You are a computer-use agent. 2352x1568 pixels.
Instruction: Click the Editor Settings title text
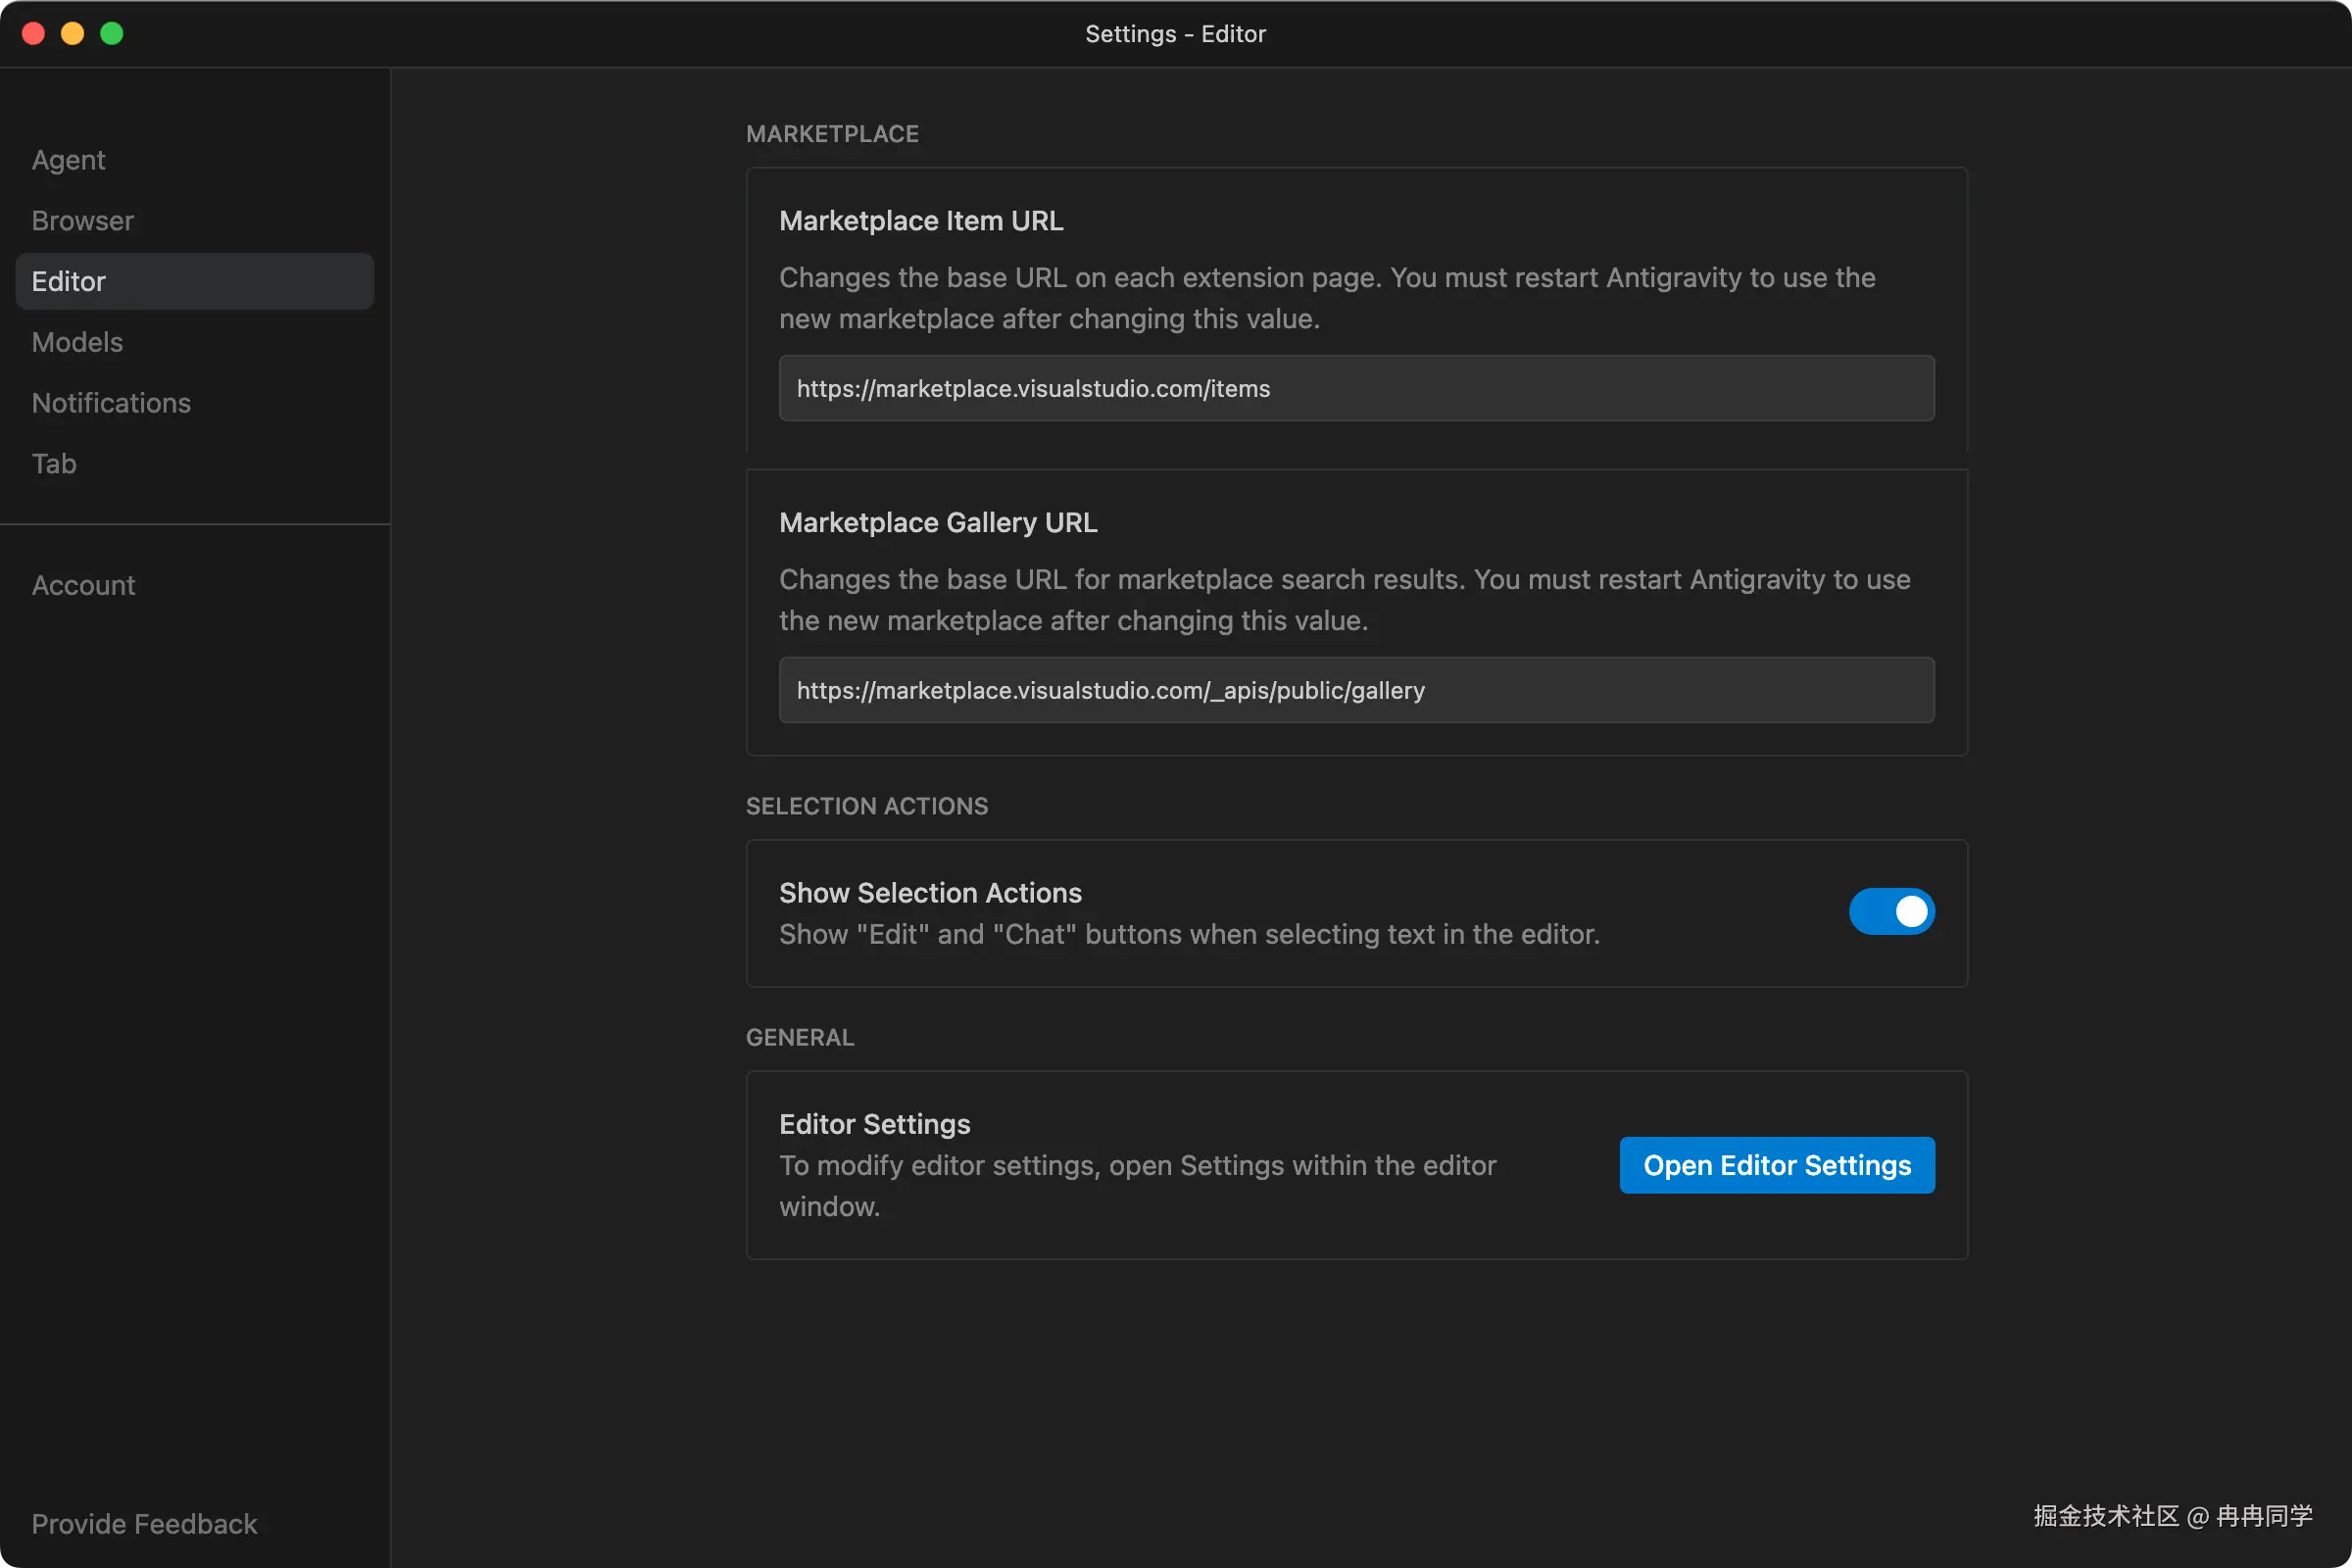(x=874, y=1124)
